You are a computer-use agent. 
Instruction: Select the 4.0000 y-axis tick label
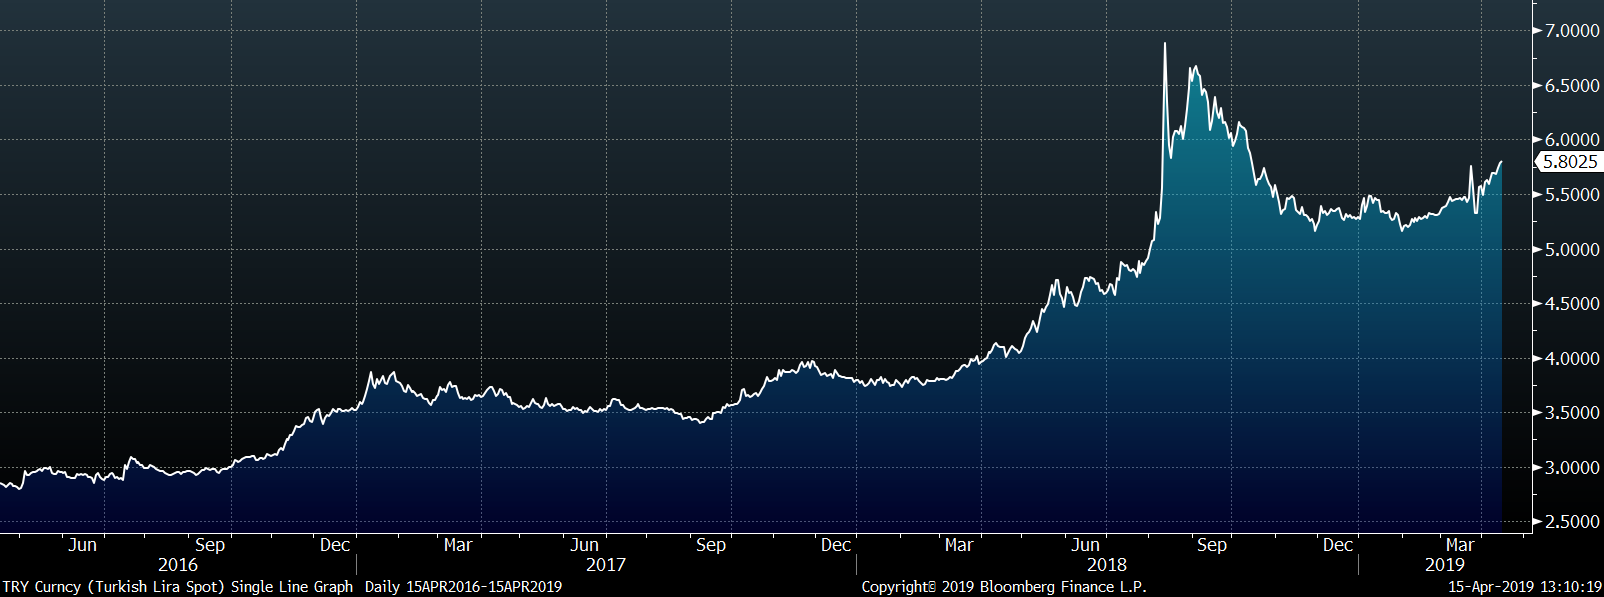pyautogui.click(x=1571, y=359)
